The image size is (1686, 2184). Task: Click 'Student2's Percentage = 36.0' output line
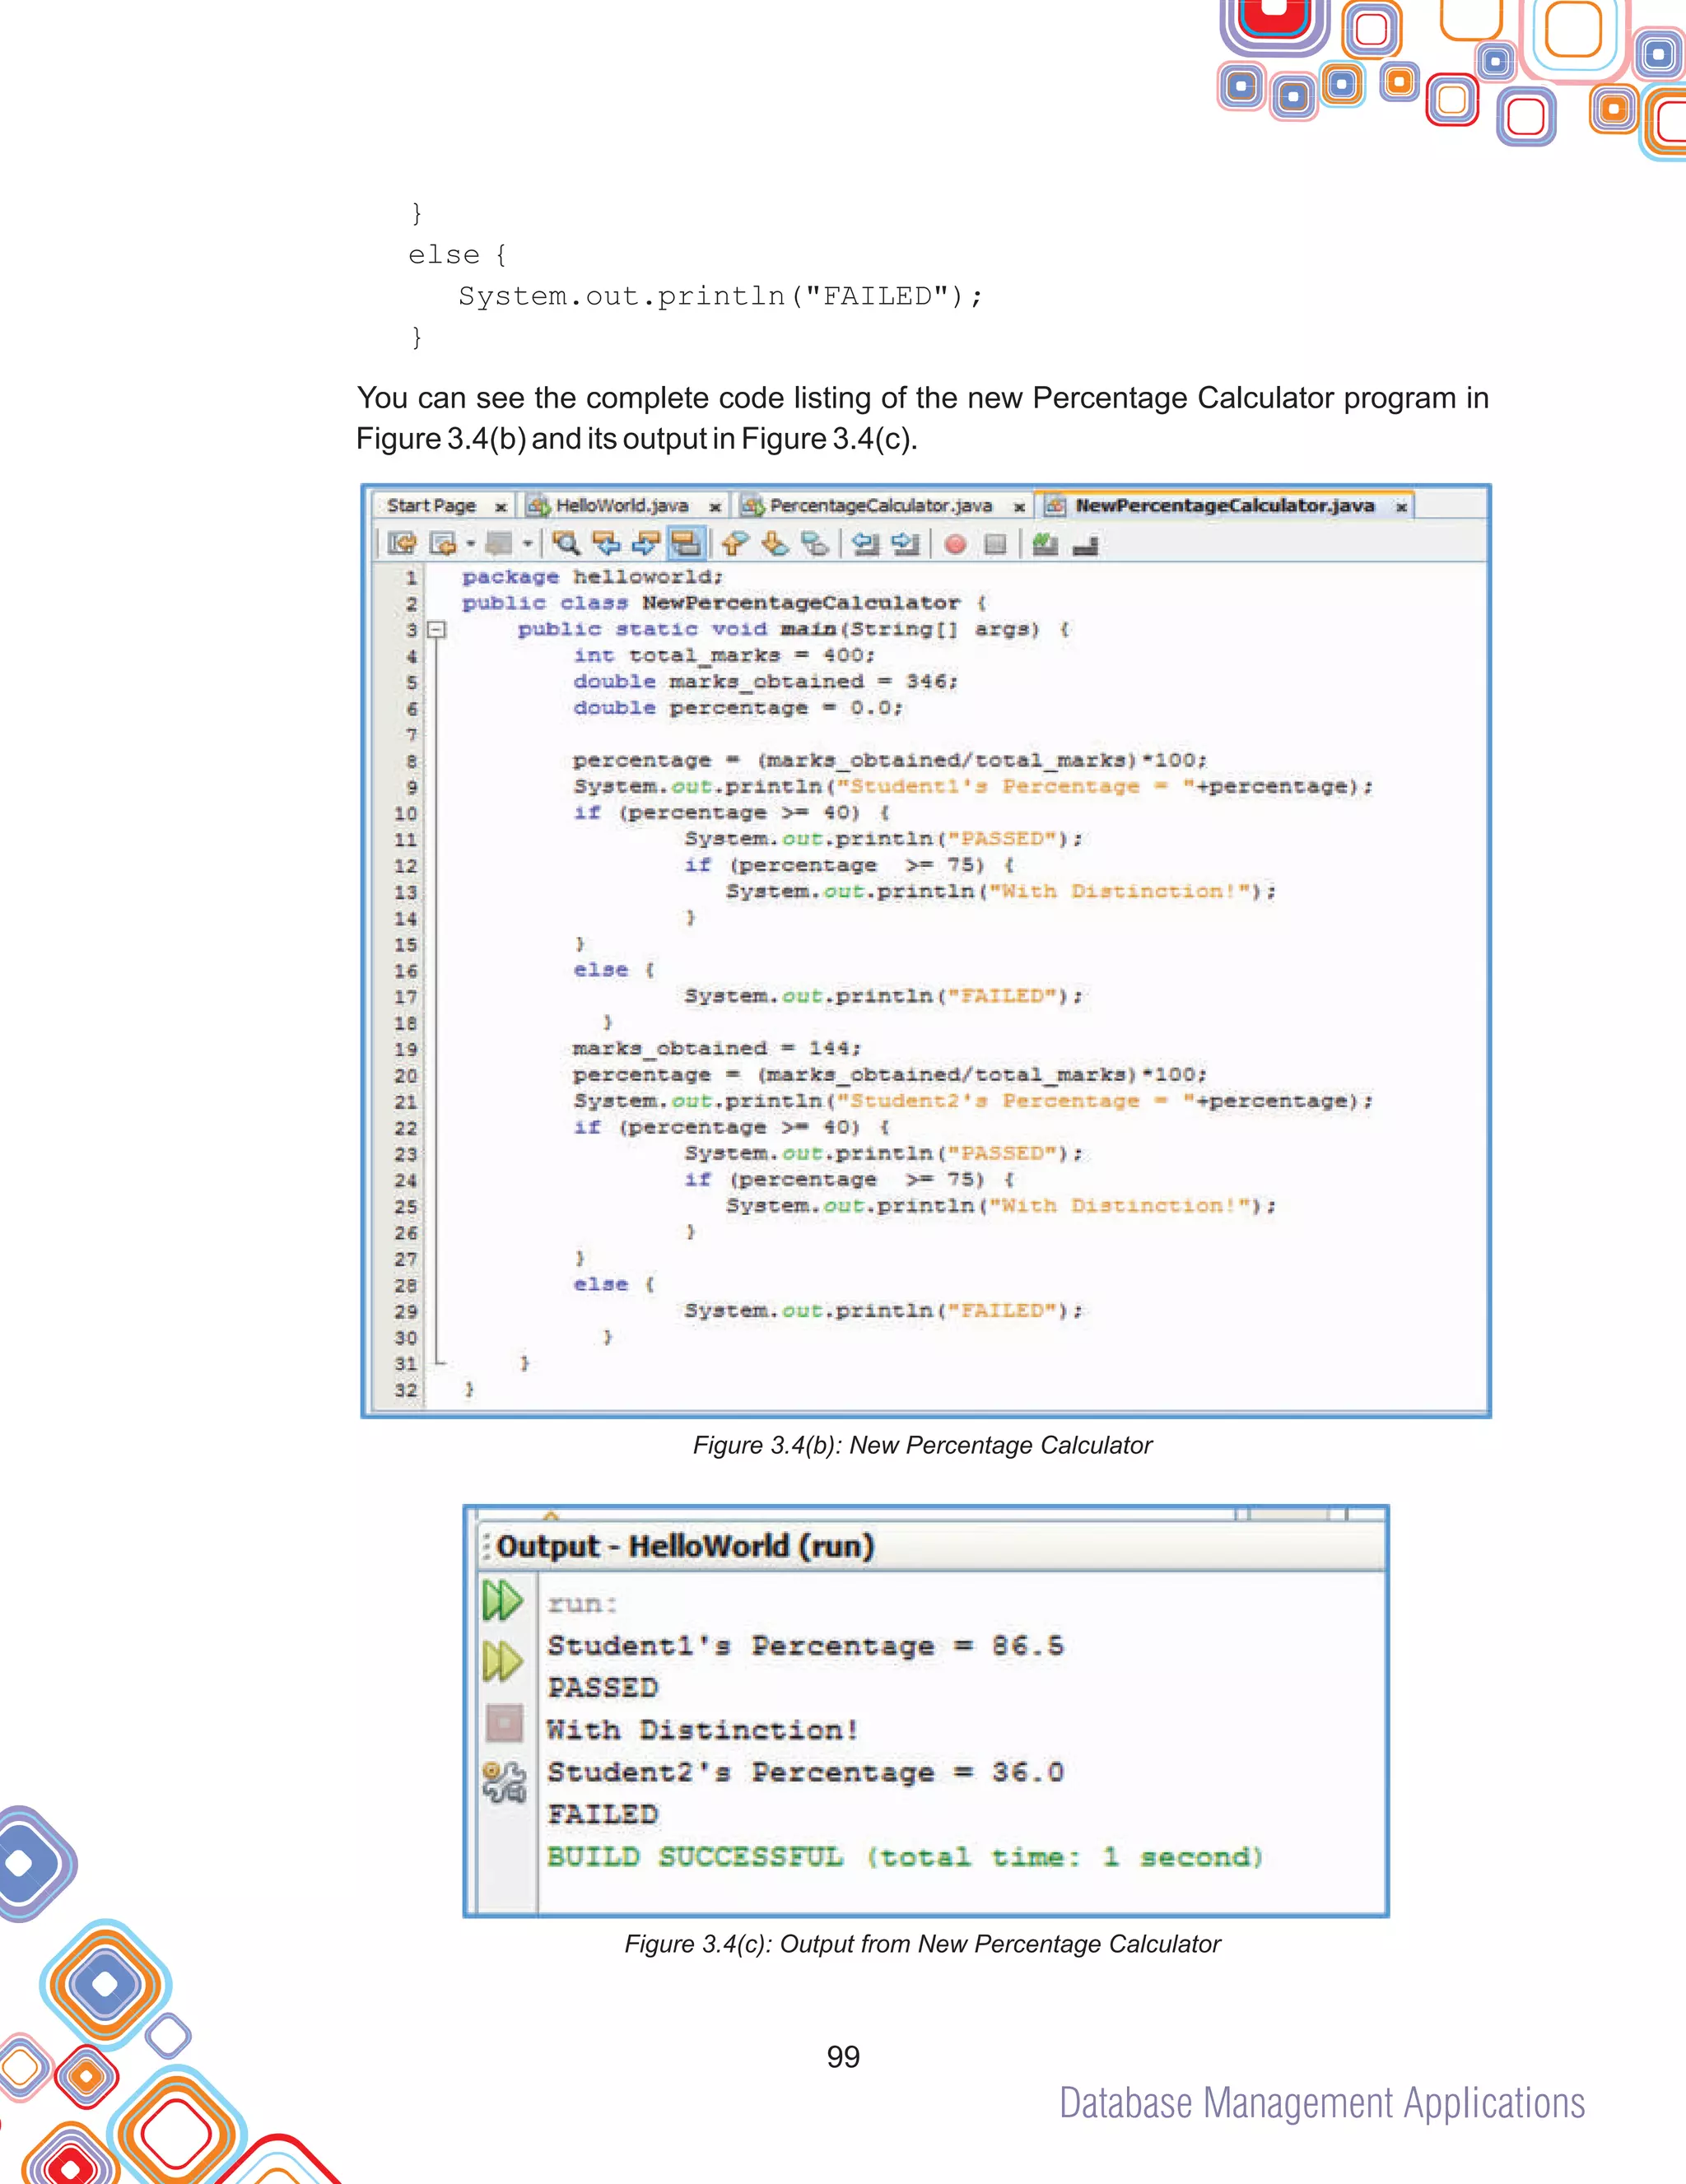click(x=806, y=1772)
